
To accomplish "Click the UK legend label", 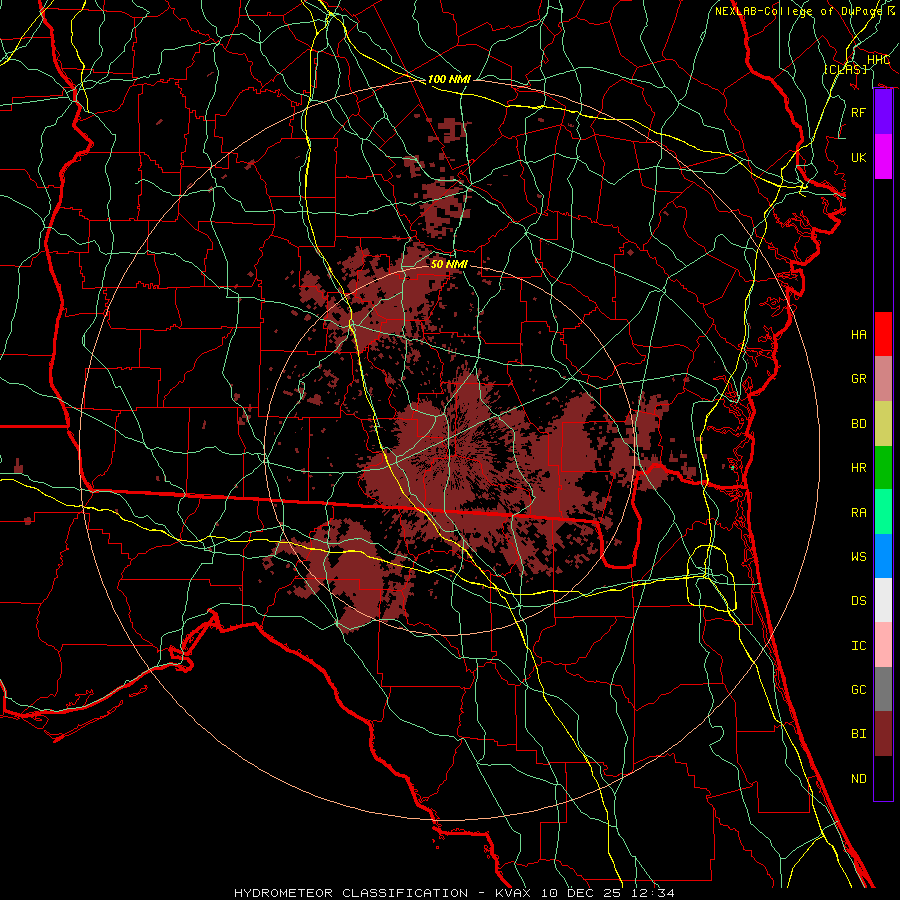I will tap(859, 157).
